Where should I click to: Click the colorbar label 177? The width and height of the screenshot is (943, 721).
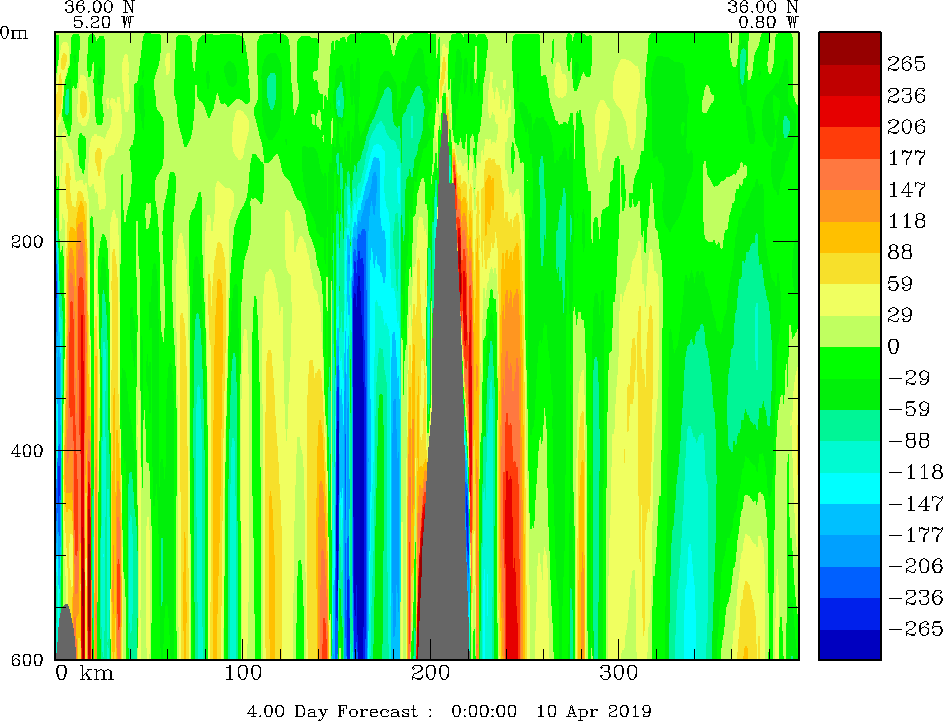click(906, 158)
